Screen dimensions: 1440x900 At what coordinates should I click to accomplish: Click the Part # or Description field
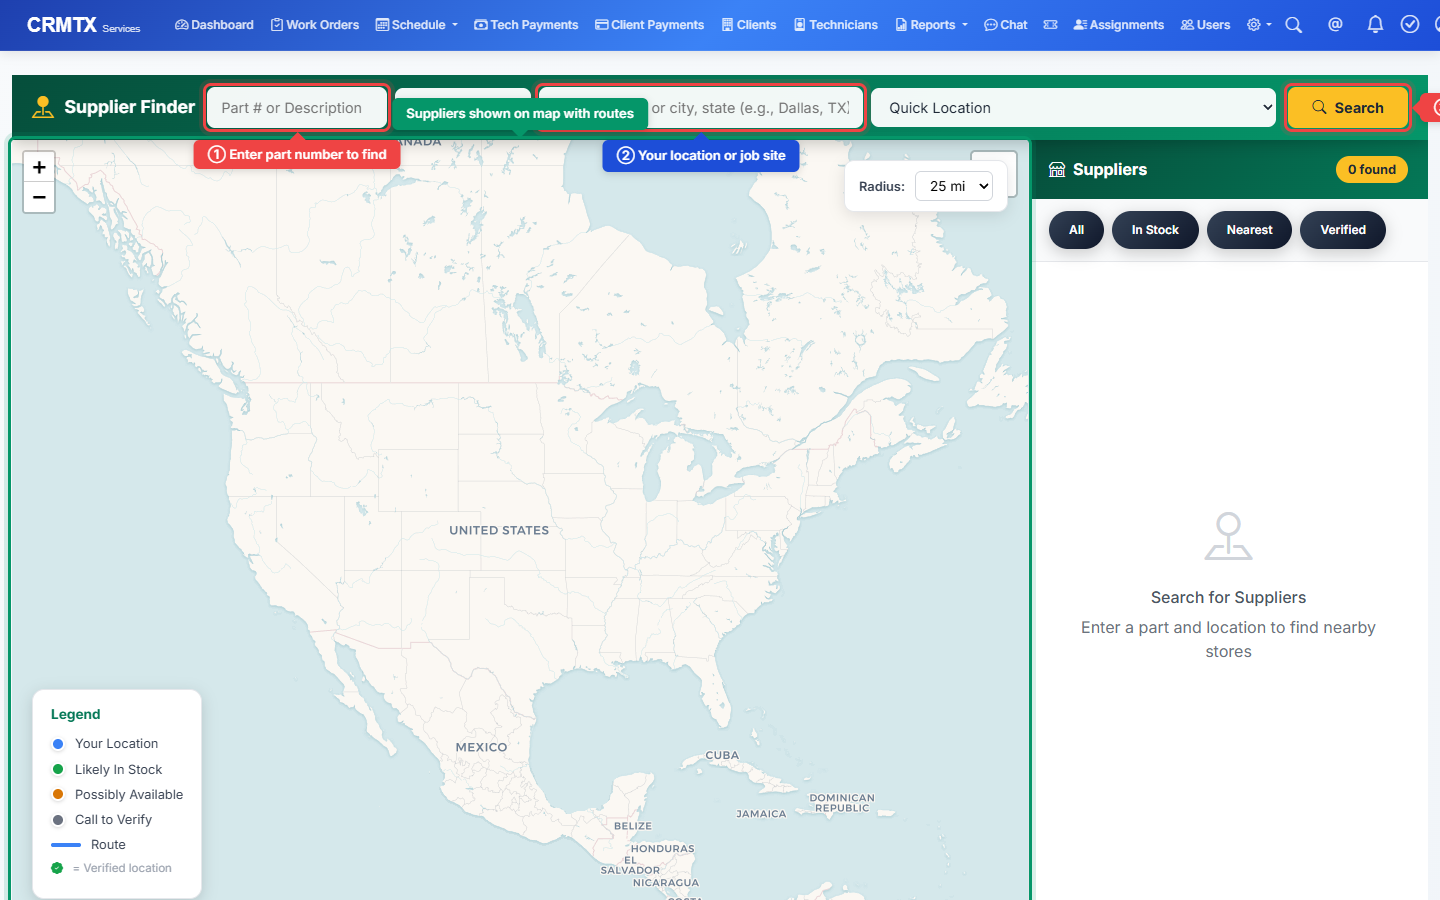tap(296, 107)
